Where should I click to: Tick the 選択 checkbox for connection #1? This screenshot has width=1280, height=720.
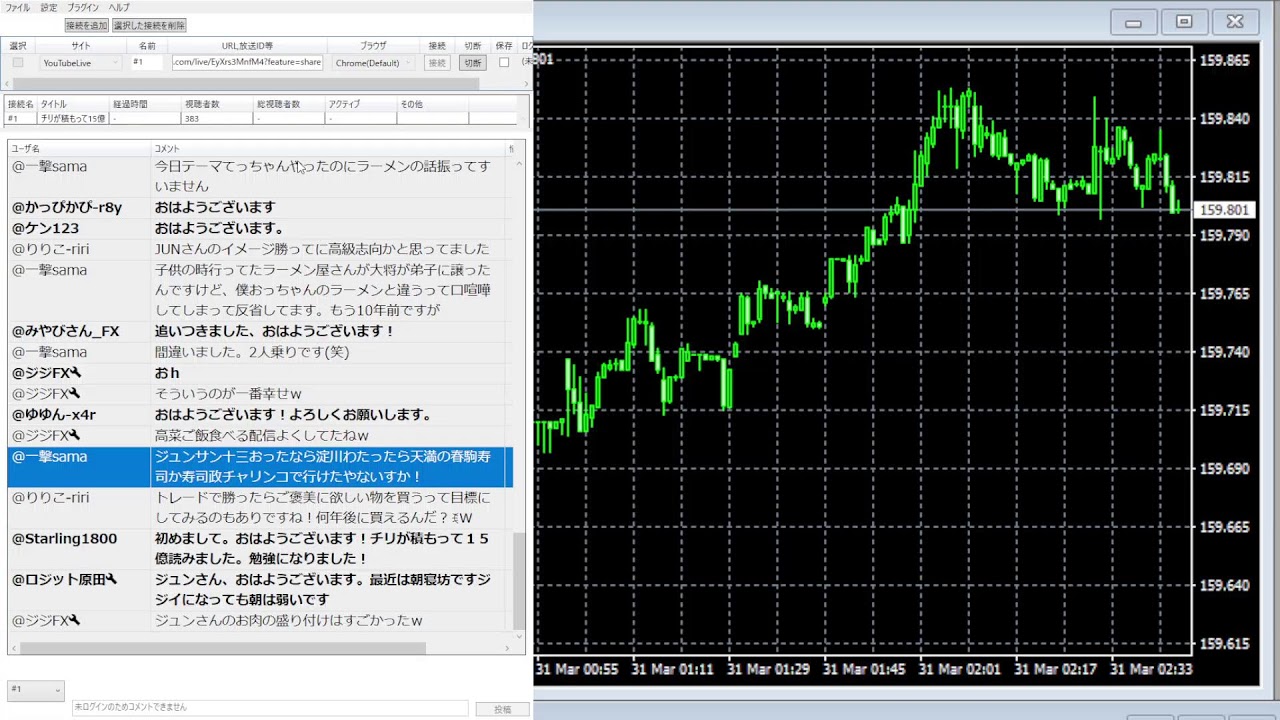tap(17, 62)
